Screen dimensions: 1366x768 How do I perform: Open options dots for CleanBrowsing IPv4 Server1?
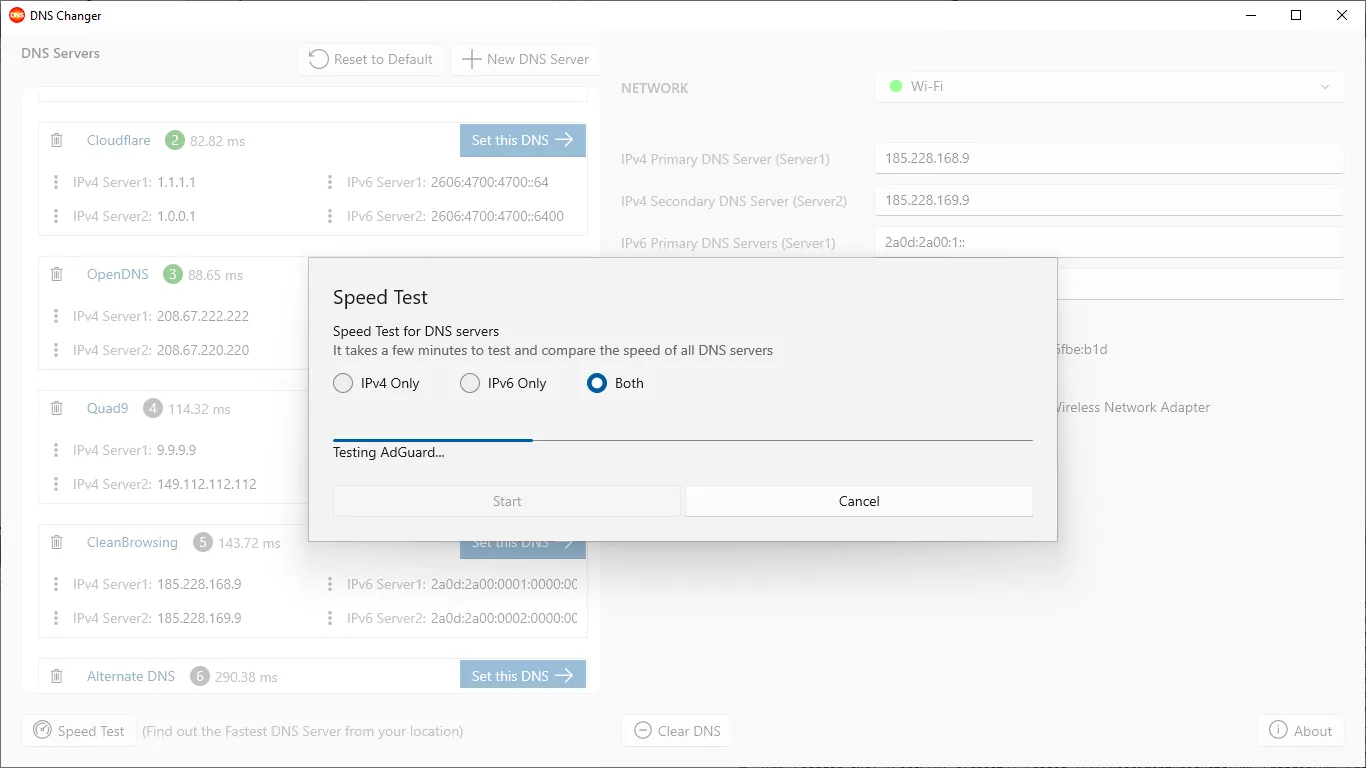click(x=56, y=584)
